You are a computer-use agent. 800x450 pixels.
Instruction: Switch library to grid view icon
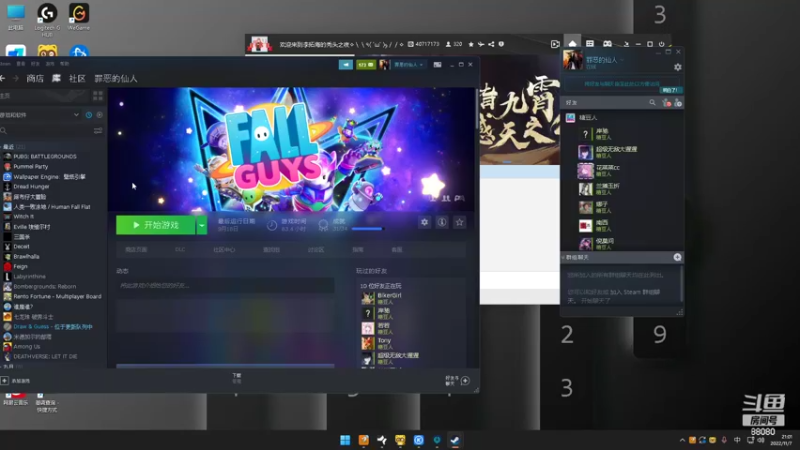(x=98, y=95)
